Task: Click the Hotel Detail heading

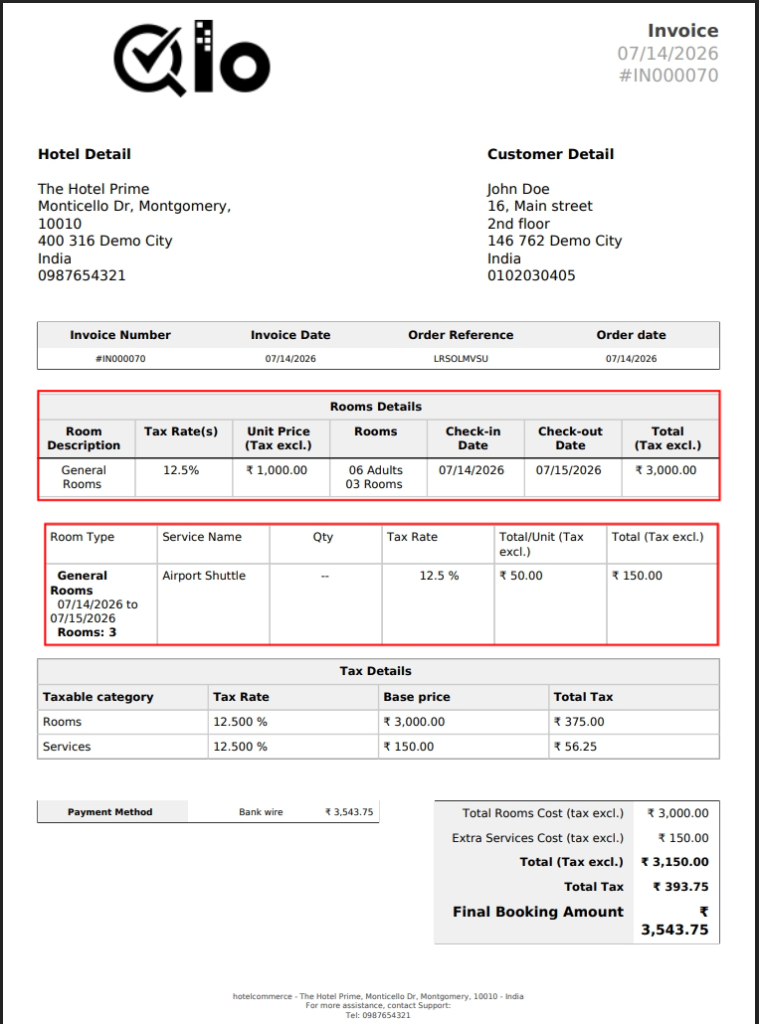Action: (x=84, y=154)
